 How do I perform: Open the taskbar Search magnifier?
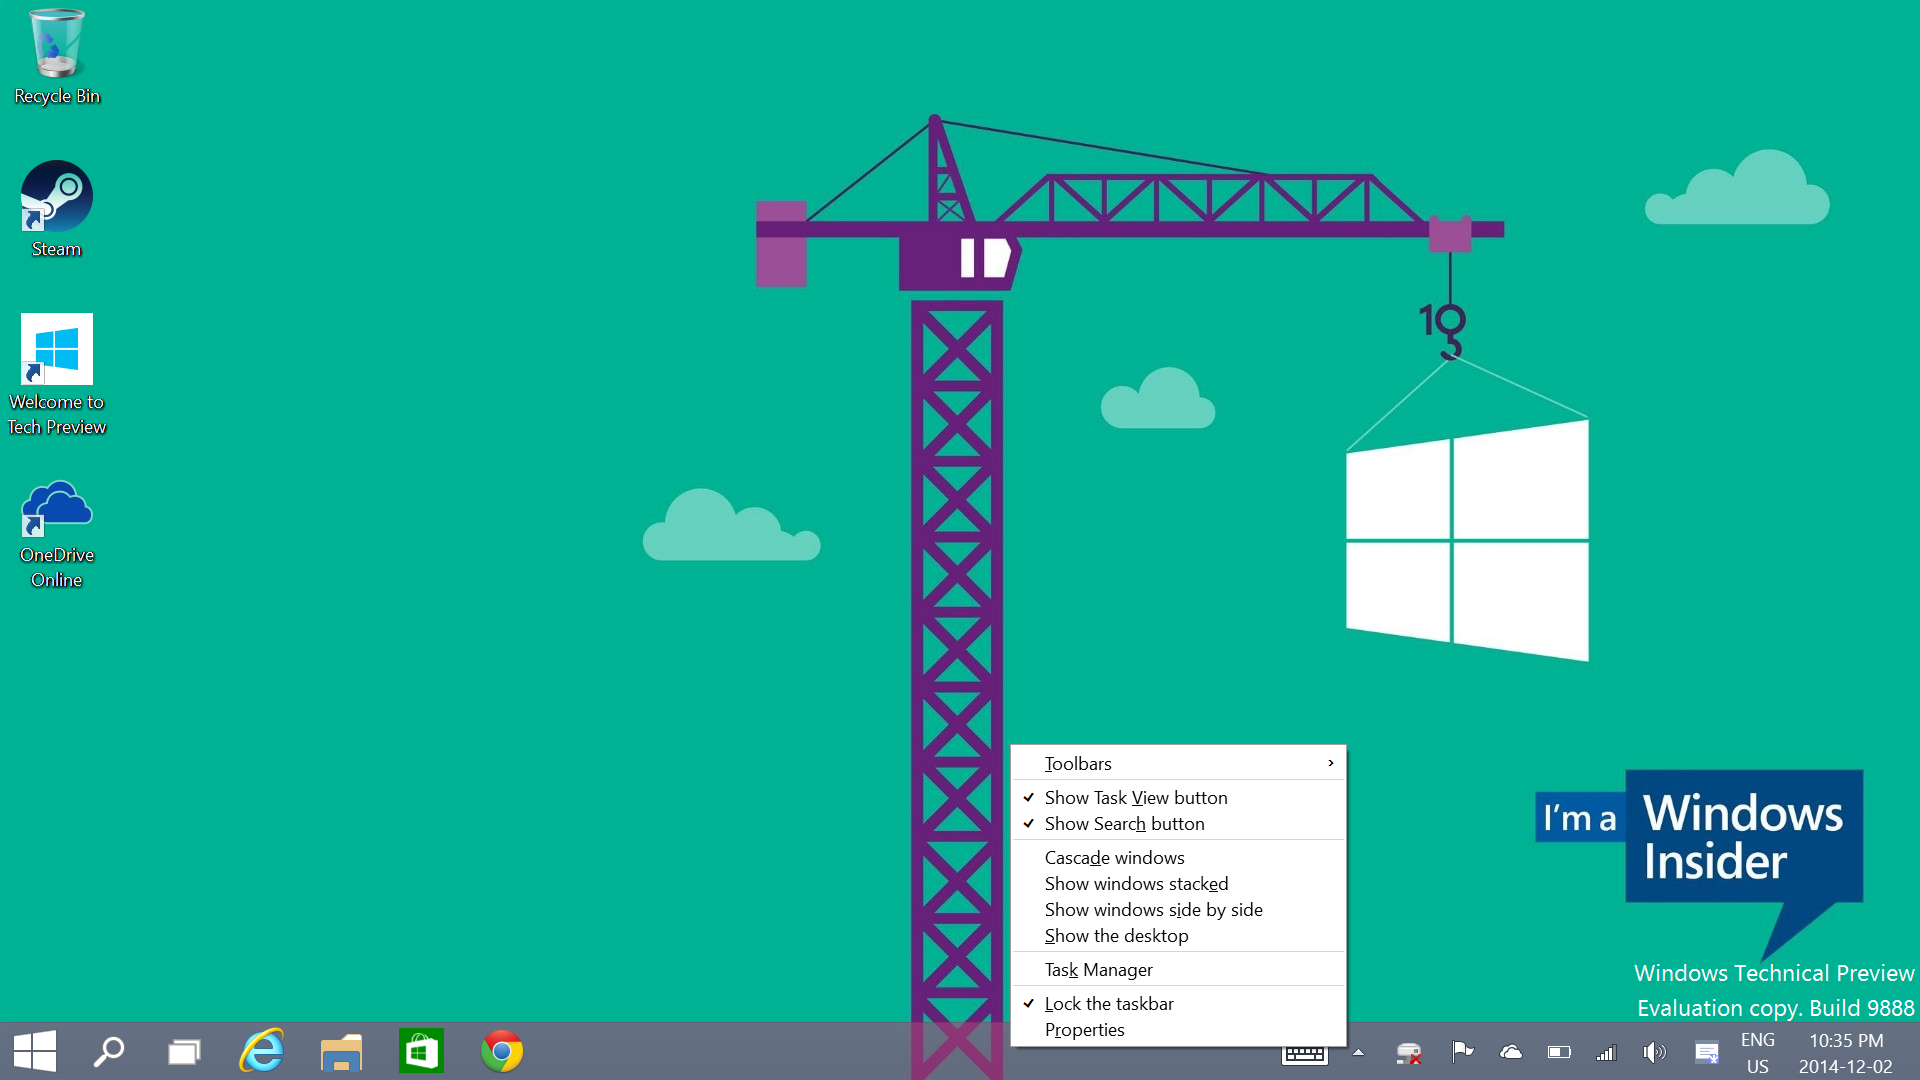pyautogui.click(x=108, y=1051)
